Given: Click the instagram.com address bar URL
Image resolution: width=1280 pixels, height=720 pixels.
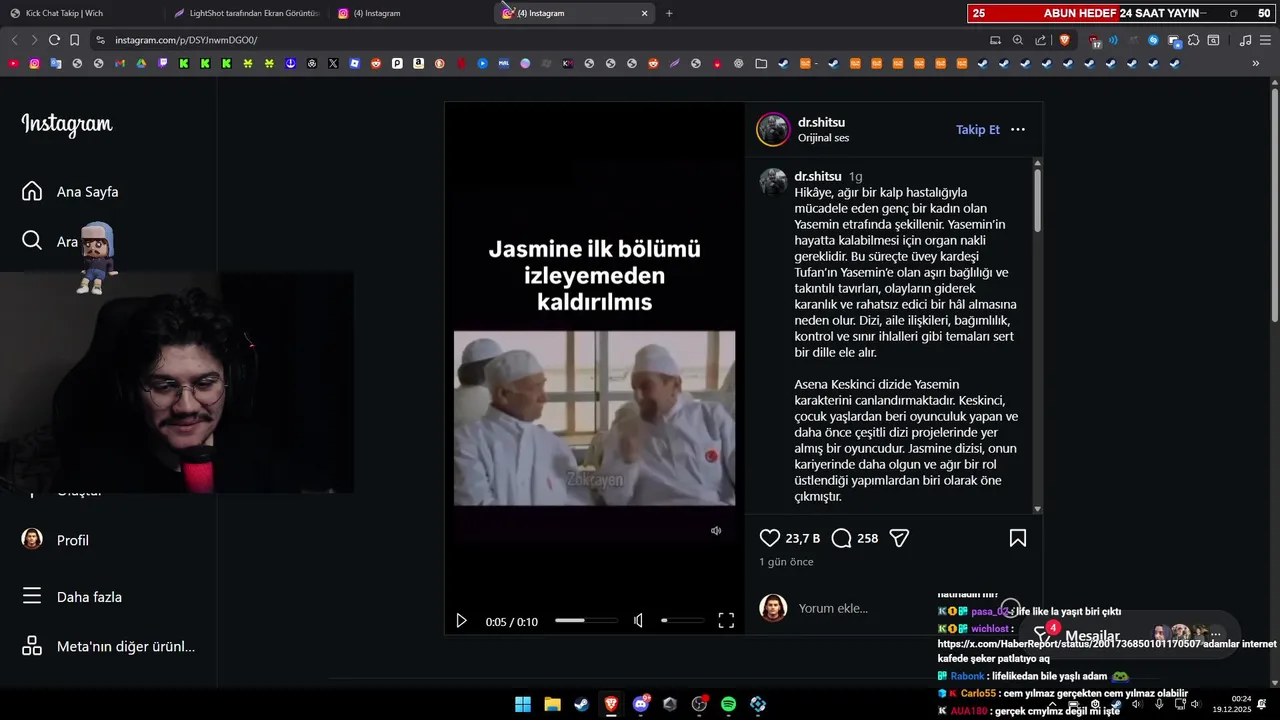Looking at the screenshot, I should (x=186, y=40).
